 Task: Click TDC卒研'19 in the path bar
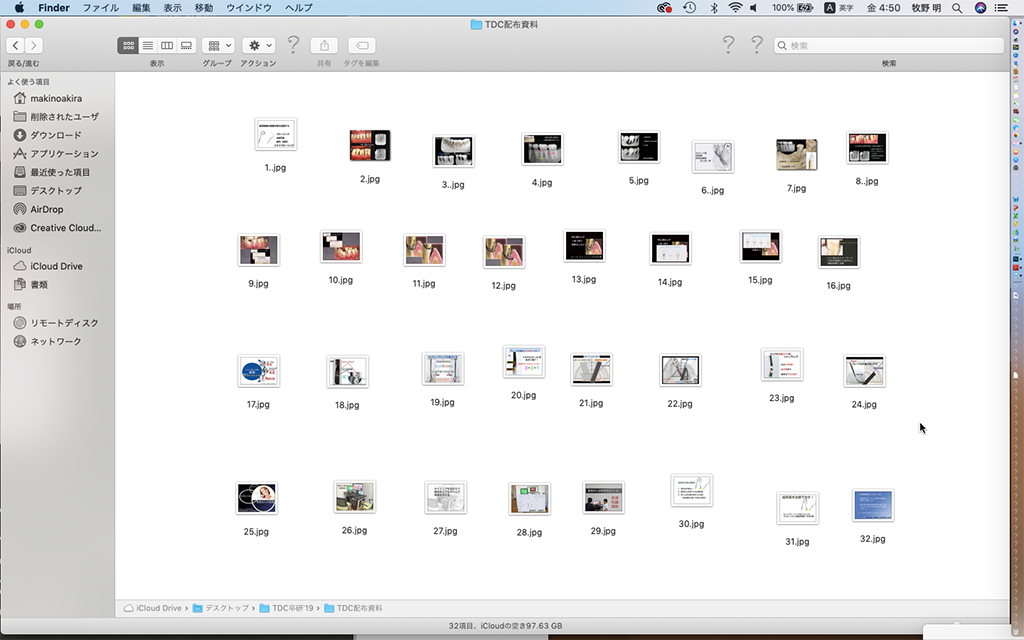287,608
